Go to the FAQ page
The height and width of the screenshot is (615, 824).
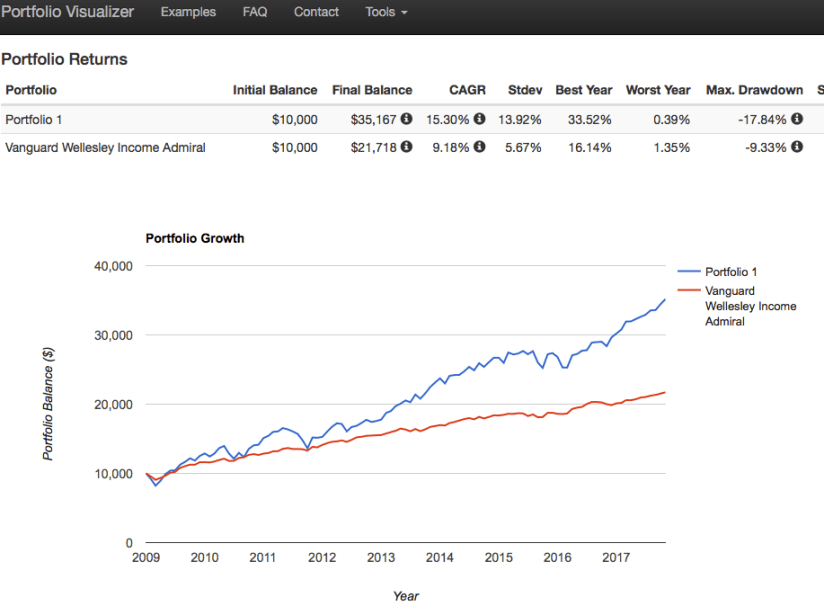[x=255, y=13]
